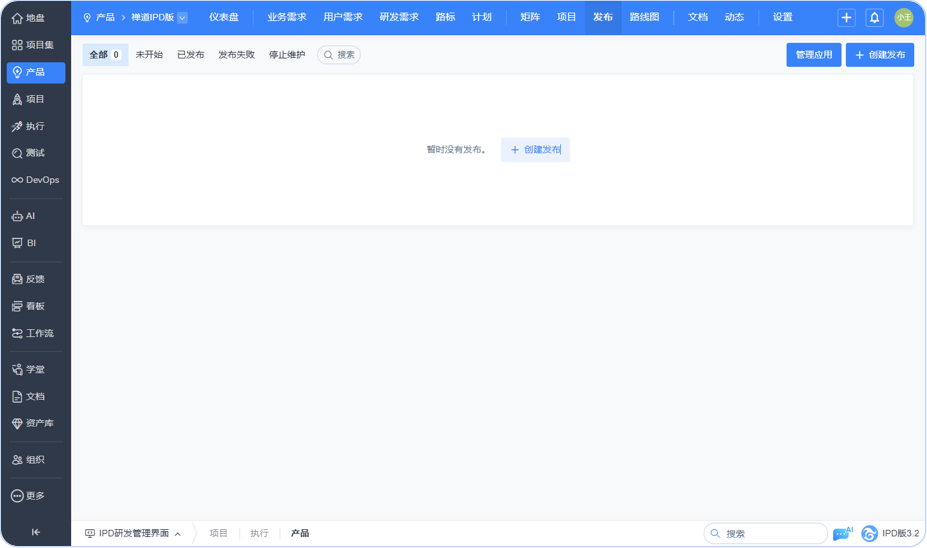Expand the 禅道IPD版 product dropdown
Screen dimensions: 927x548
click(x=182, y=18)
